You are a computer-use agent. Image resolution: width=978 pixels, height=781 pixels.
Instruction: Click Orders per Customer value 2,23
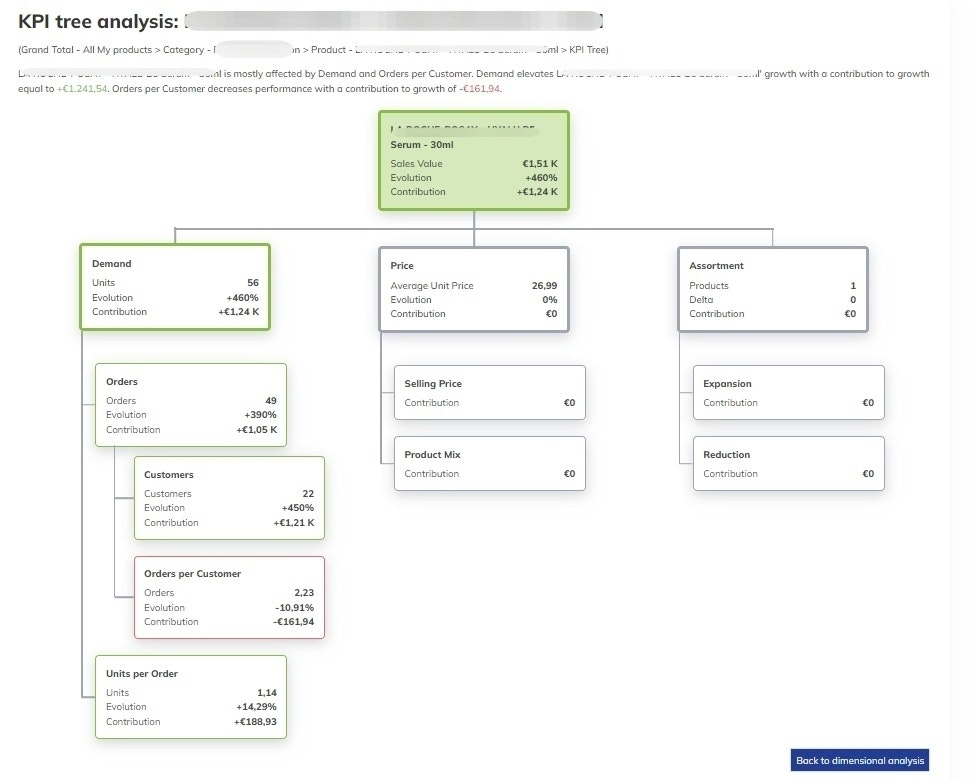[304, 593]
